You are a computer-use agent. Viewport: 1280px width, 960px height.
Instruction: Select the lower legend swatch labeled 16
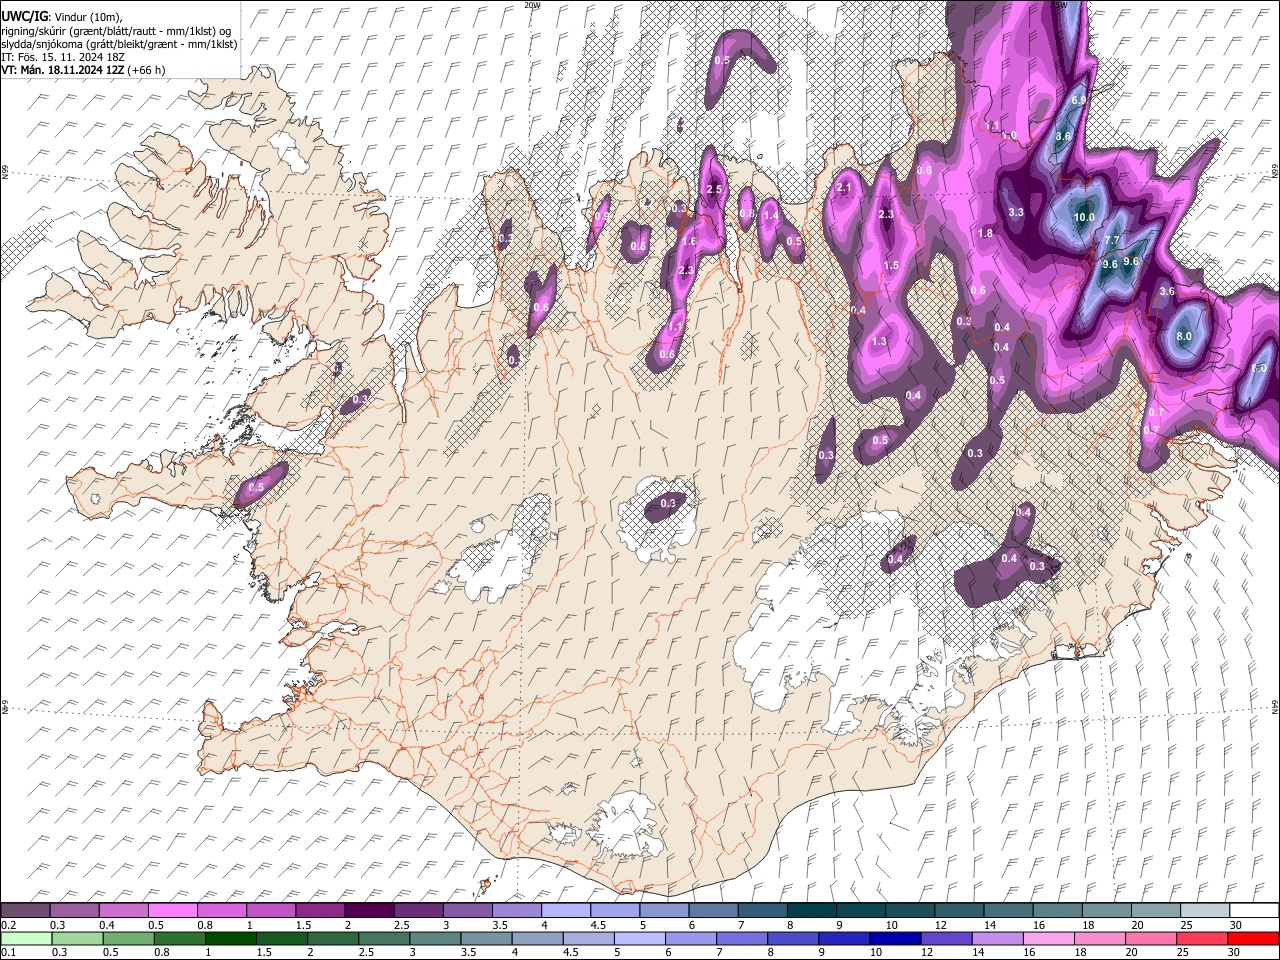coord(1049,938)
